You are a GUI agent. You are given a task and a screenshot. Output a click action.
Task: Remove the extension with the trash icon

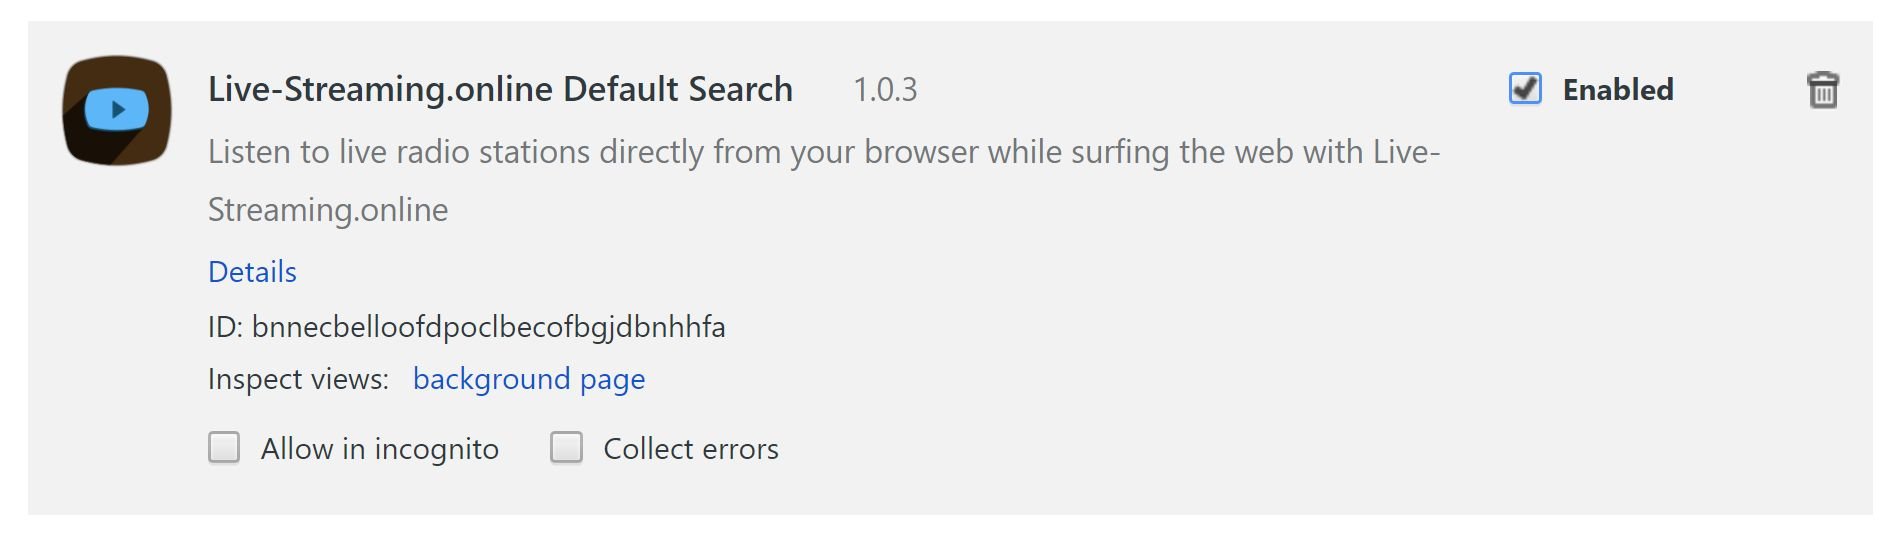1822,90
